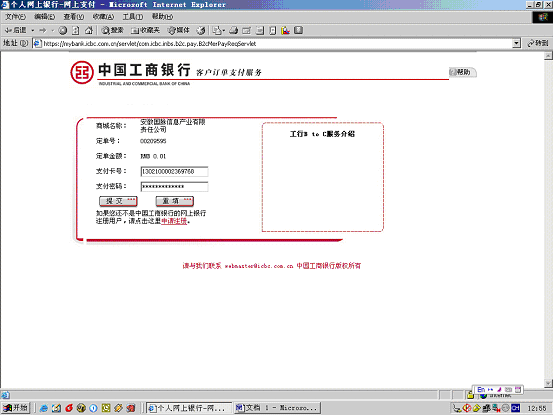Expand the address bar dropdown arrow

516,43
